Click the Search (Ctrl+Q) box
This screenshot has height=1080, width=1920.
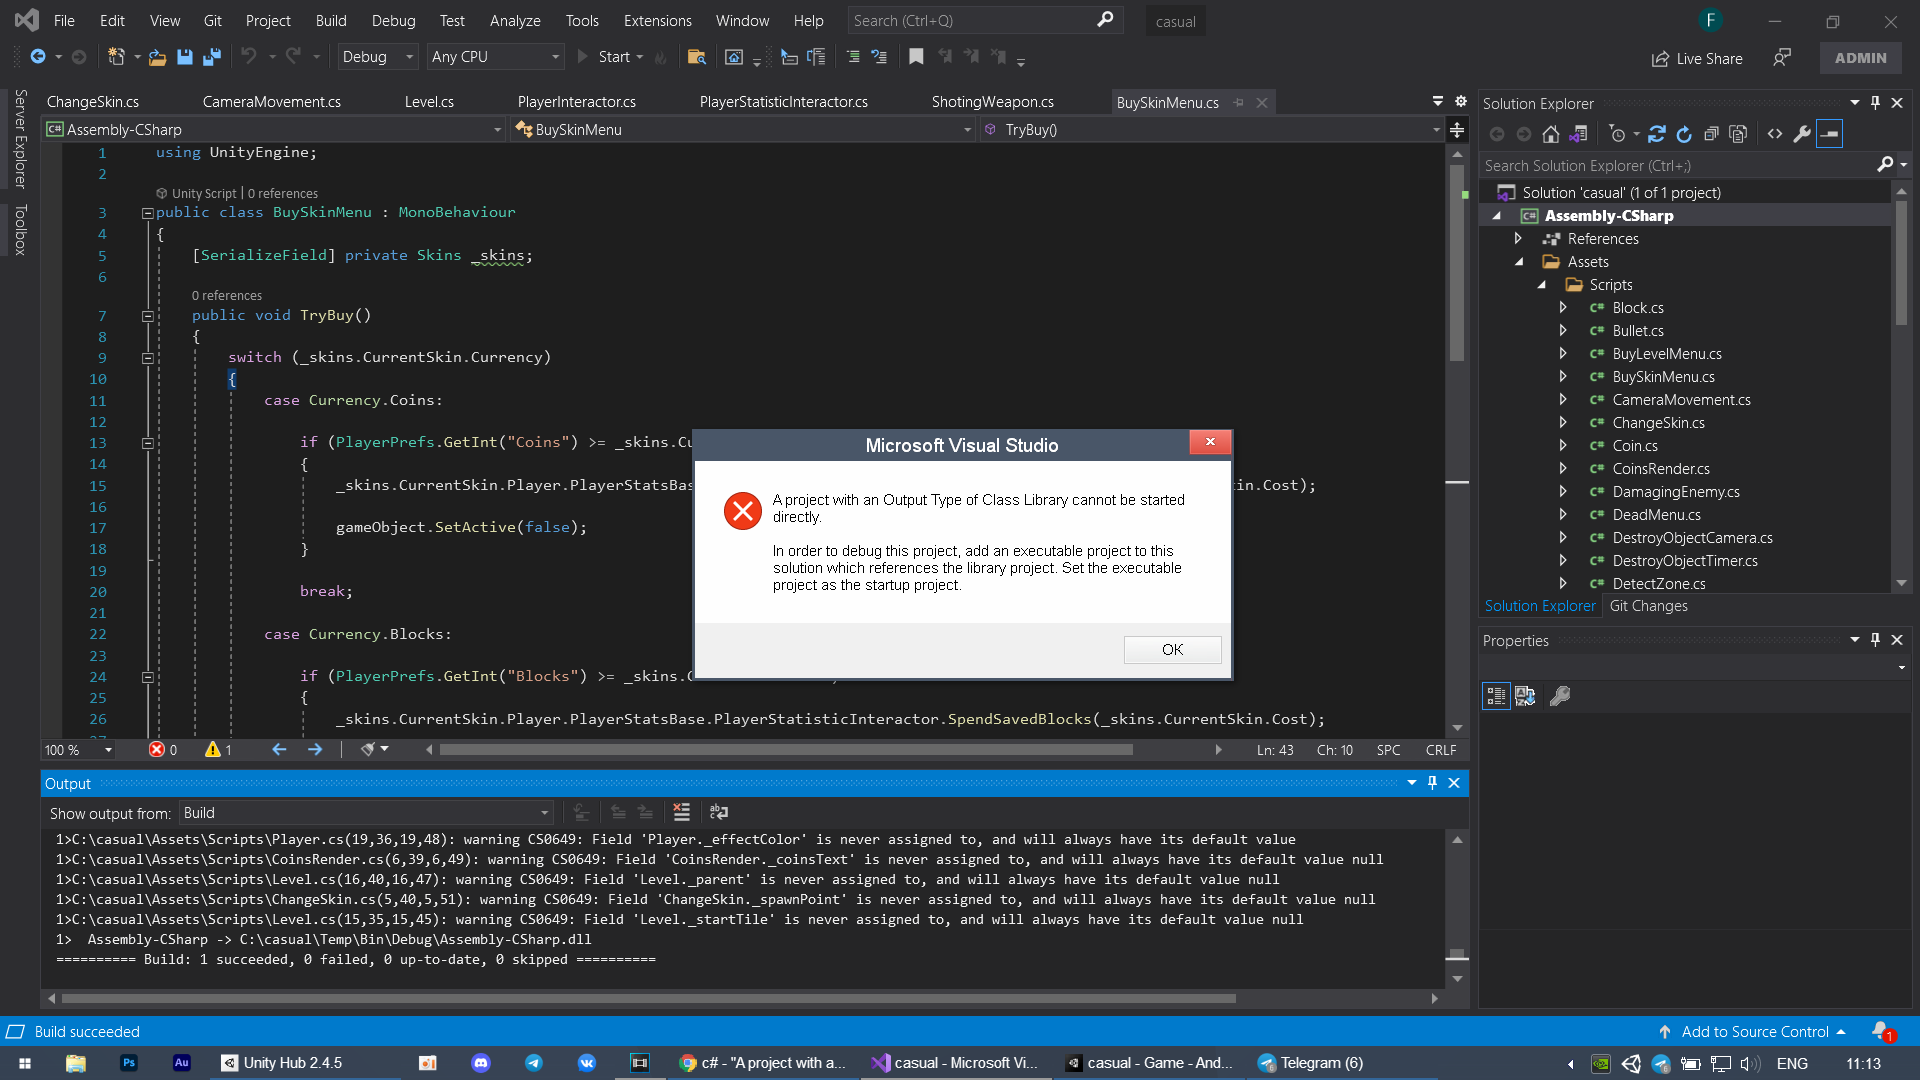click(x=983, y=21)
